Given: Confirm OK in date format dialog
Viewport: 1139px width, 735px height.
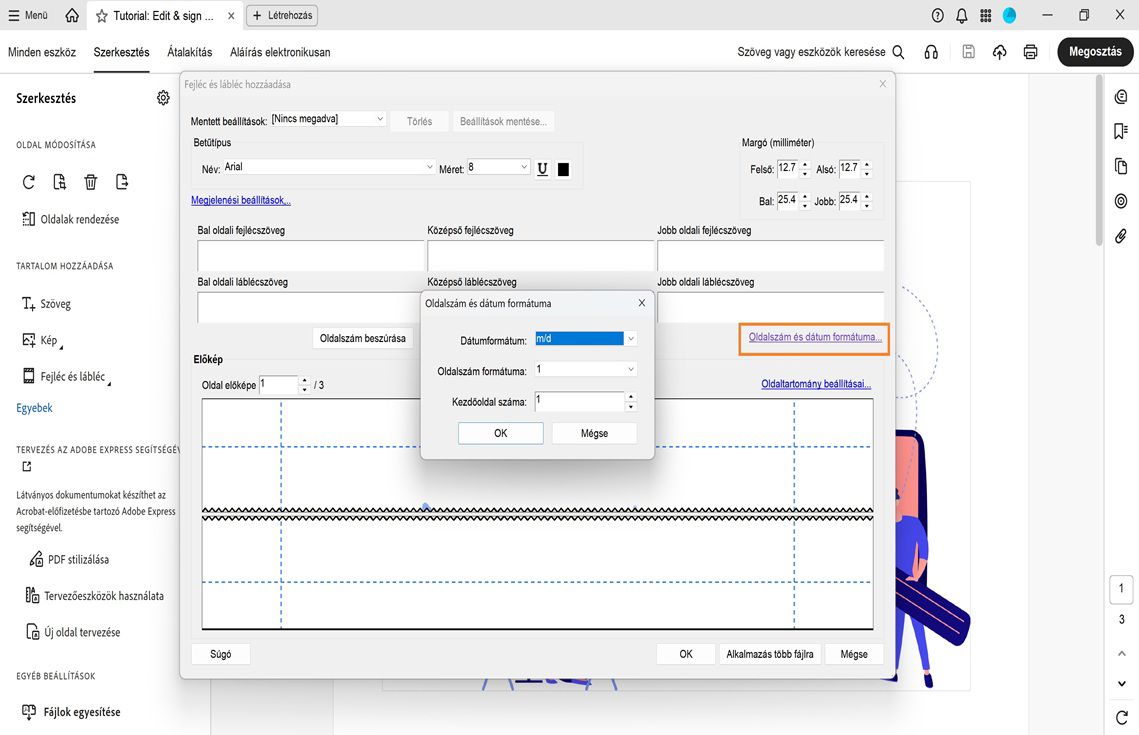Looking at the screenshot, I should [x=500, y=434].
